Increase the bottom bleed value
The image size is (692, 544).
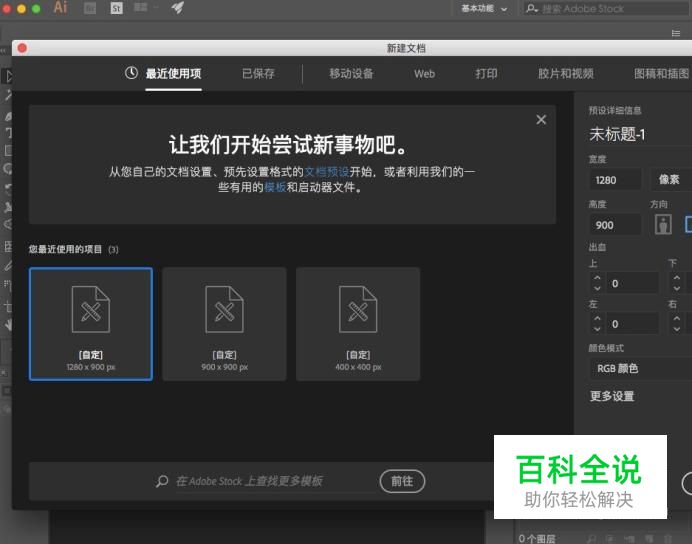pos(677,278)
